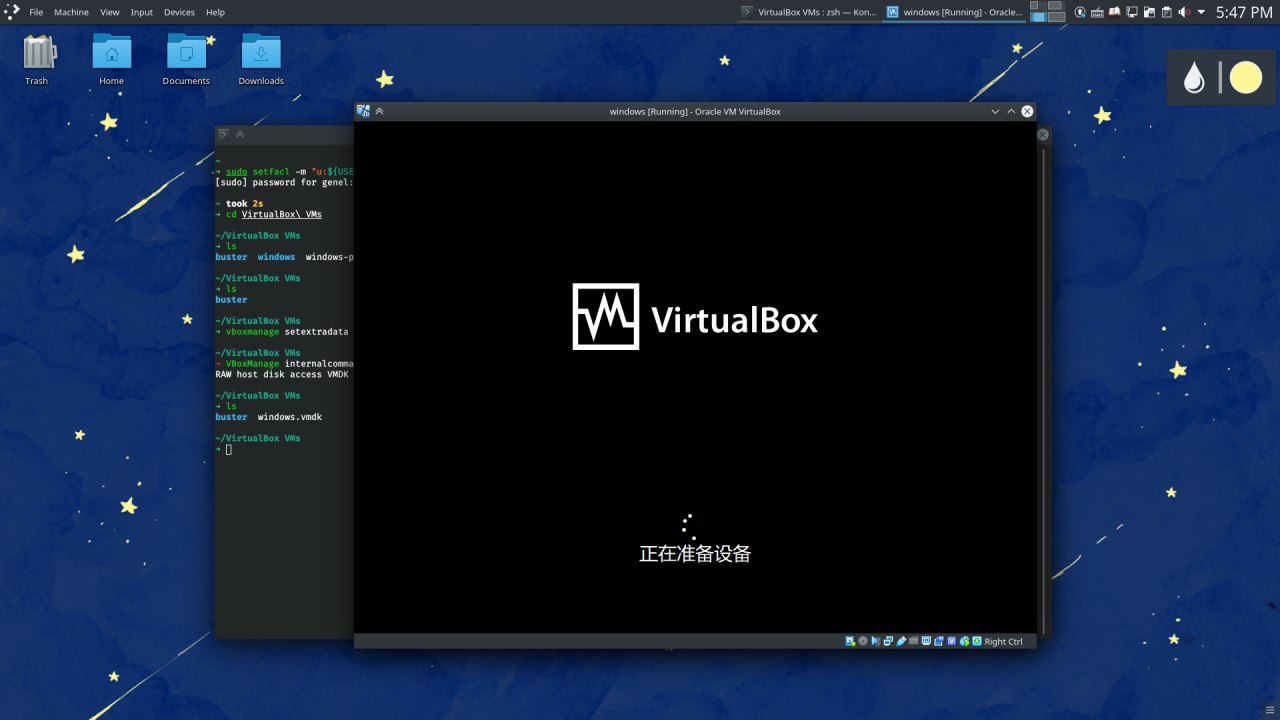This screenshot has height=720, width=1280.
Task: Close the windows [Running] VirtualBox window
Action: (1027, 111)
